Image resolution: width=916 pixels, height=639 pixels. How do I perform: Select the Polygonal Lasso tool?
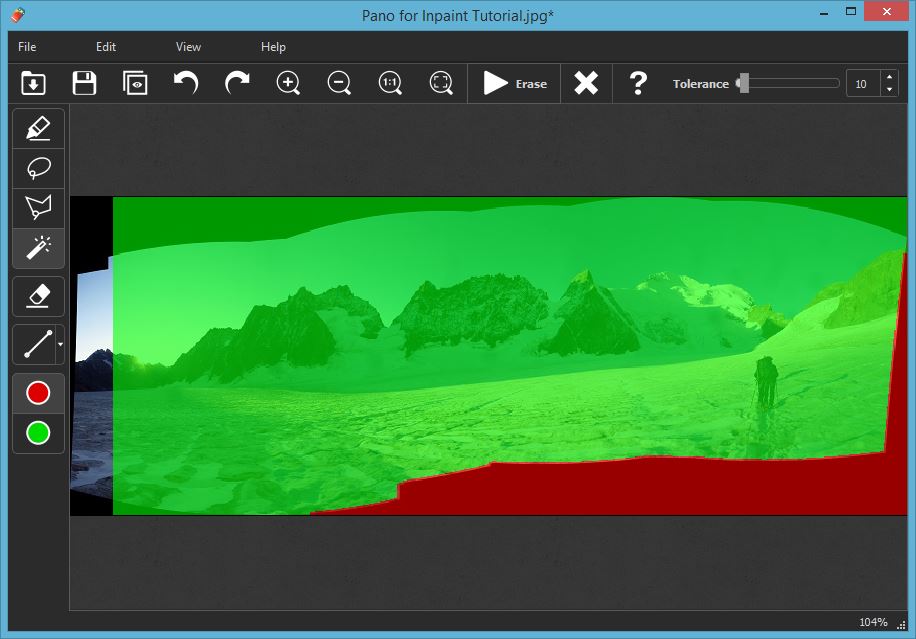pyautogui.click(x=37, y=208)
